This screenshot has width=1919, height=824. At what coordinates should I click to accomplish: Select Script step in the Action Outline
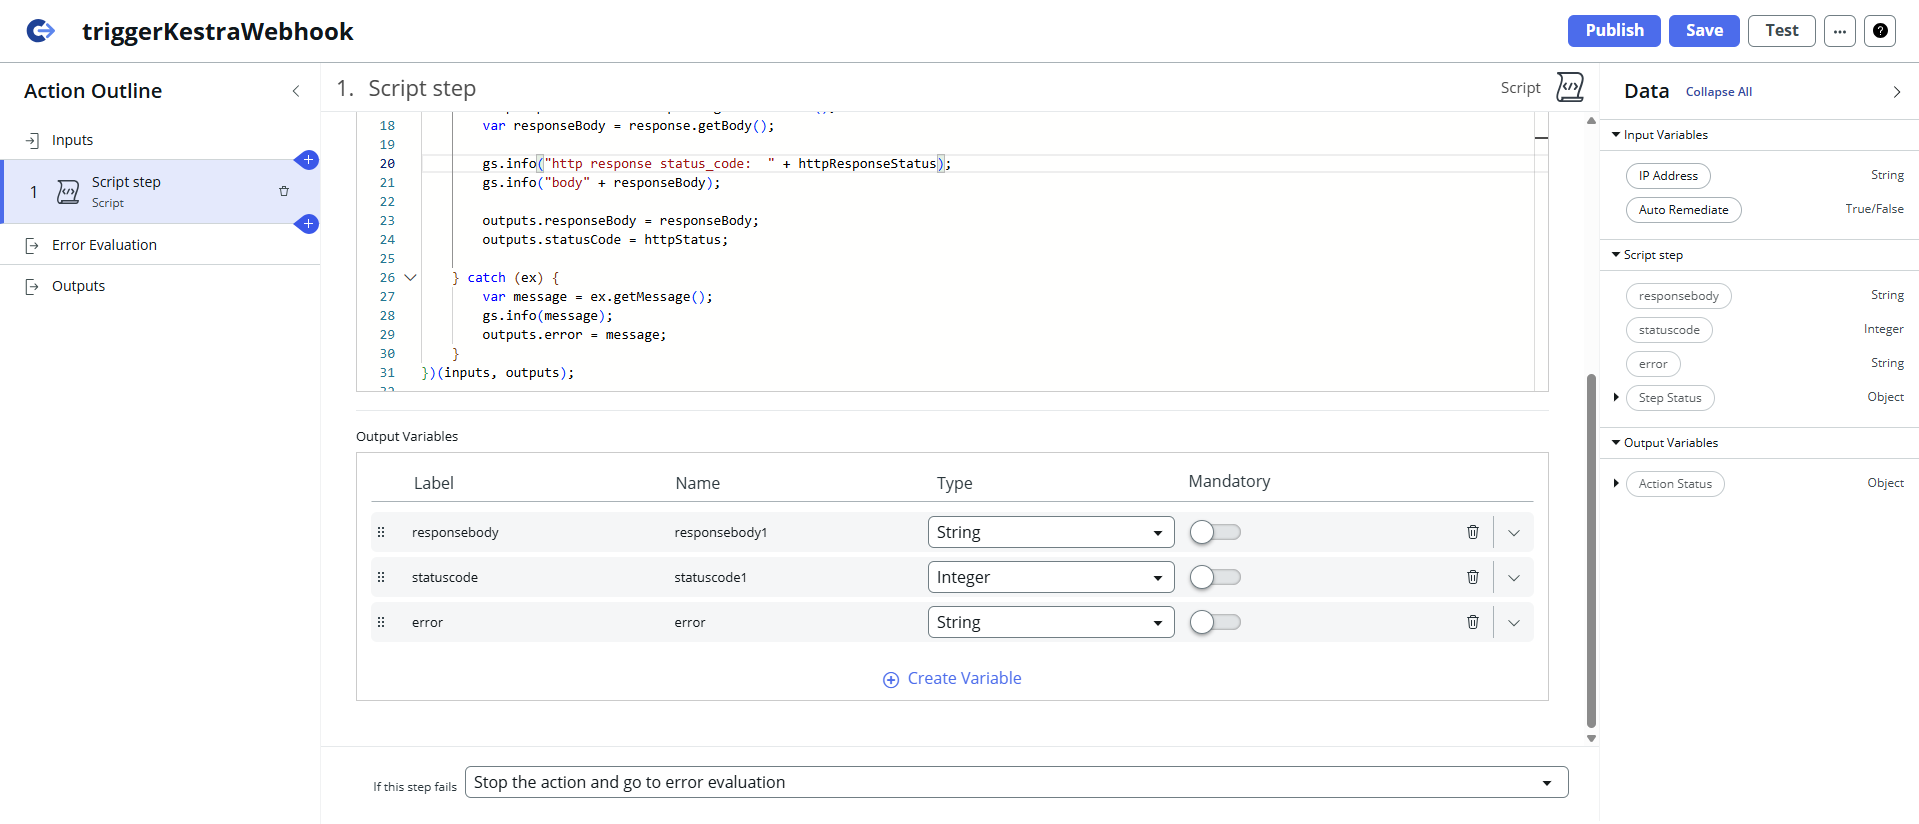tap(160, 191)
